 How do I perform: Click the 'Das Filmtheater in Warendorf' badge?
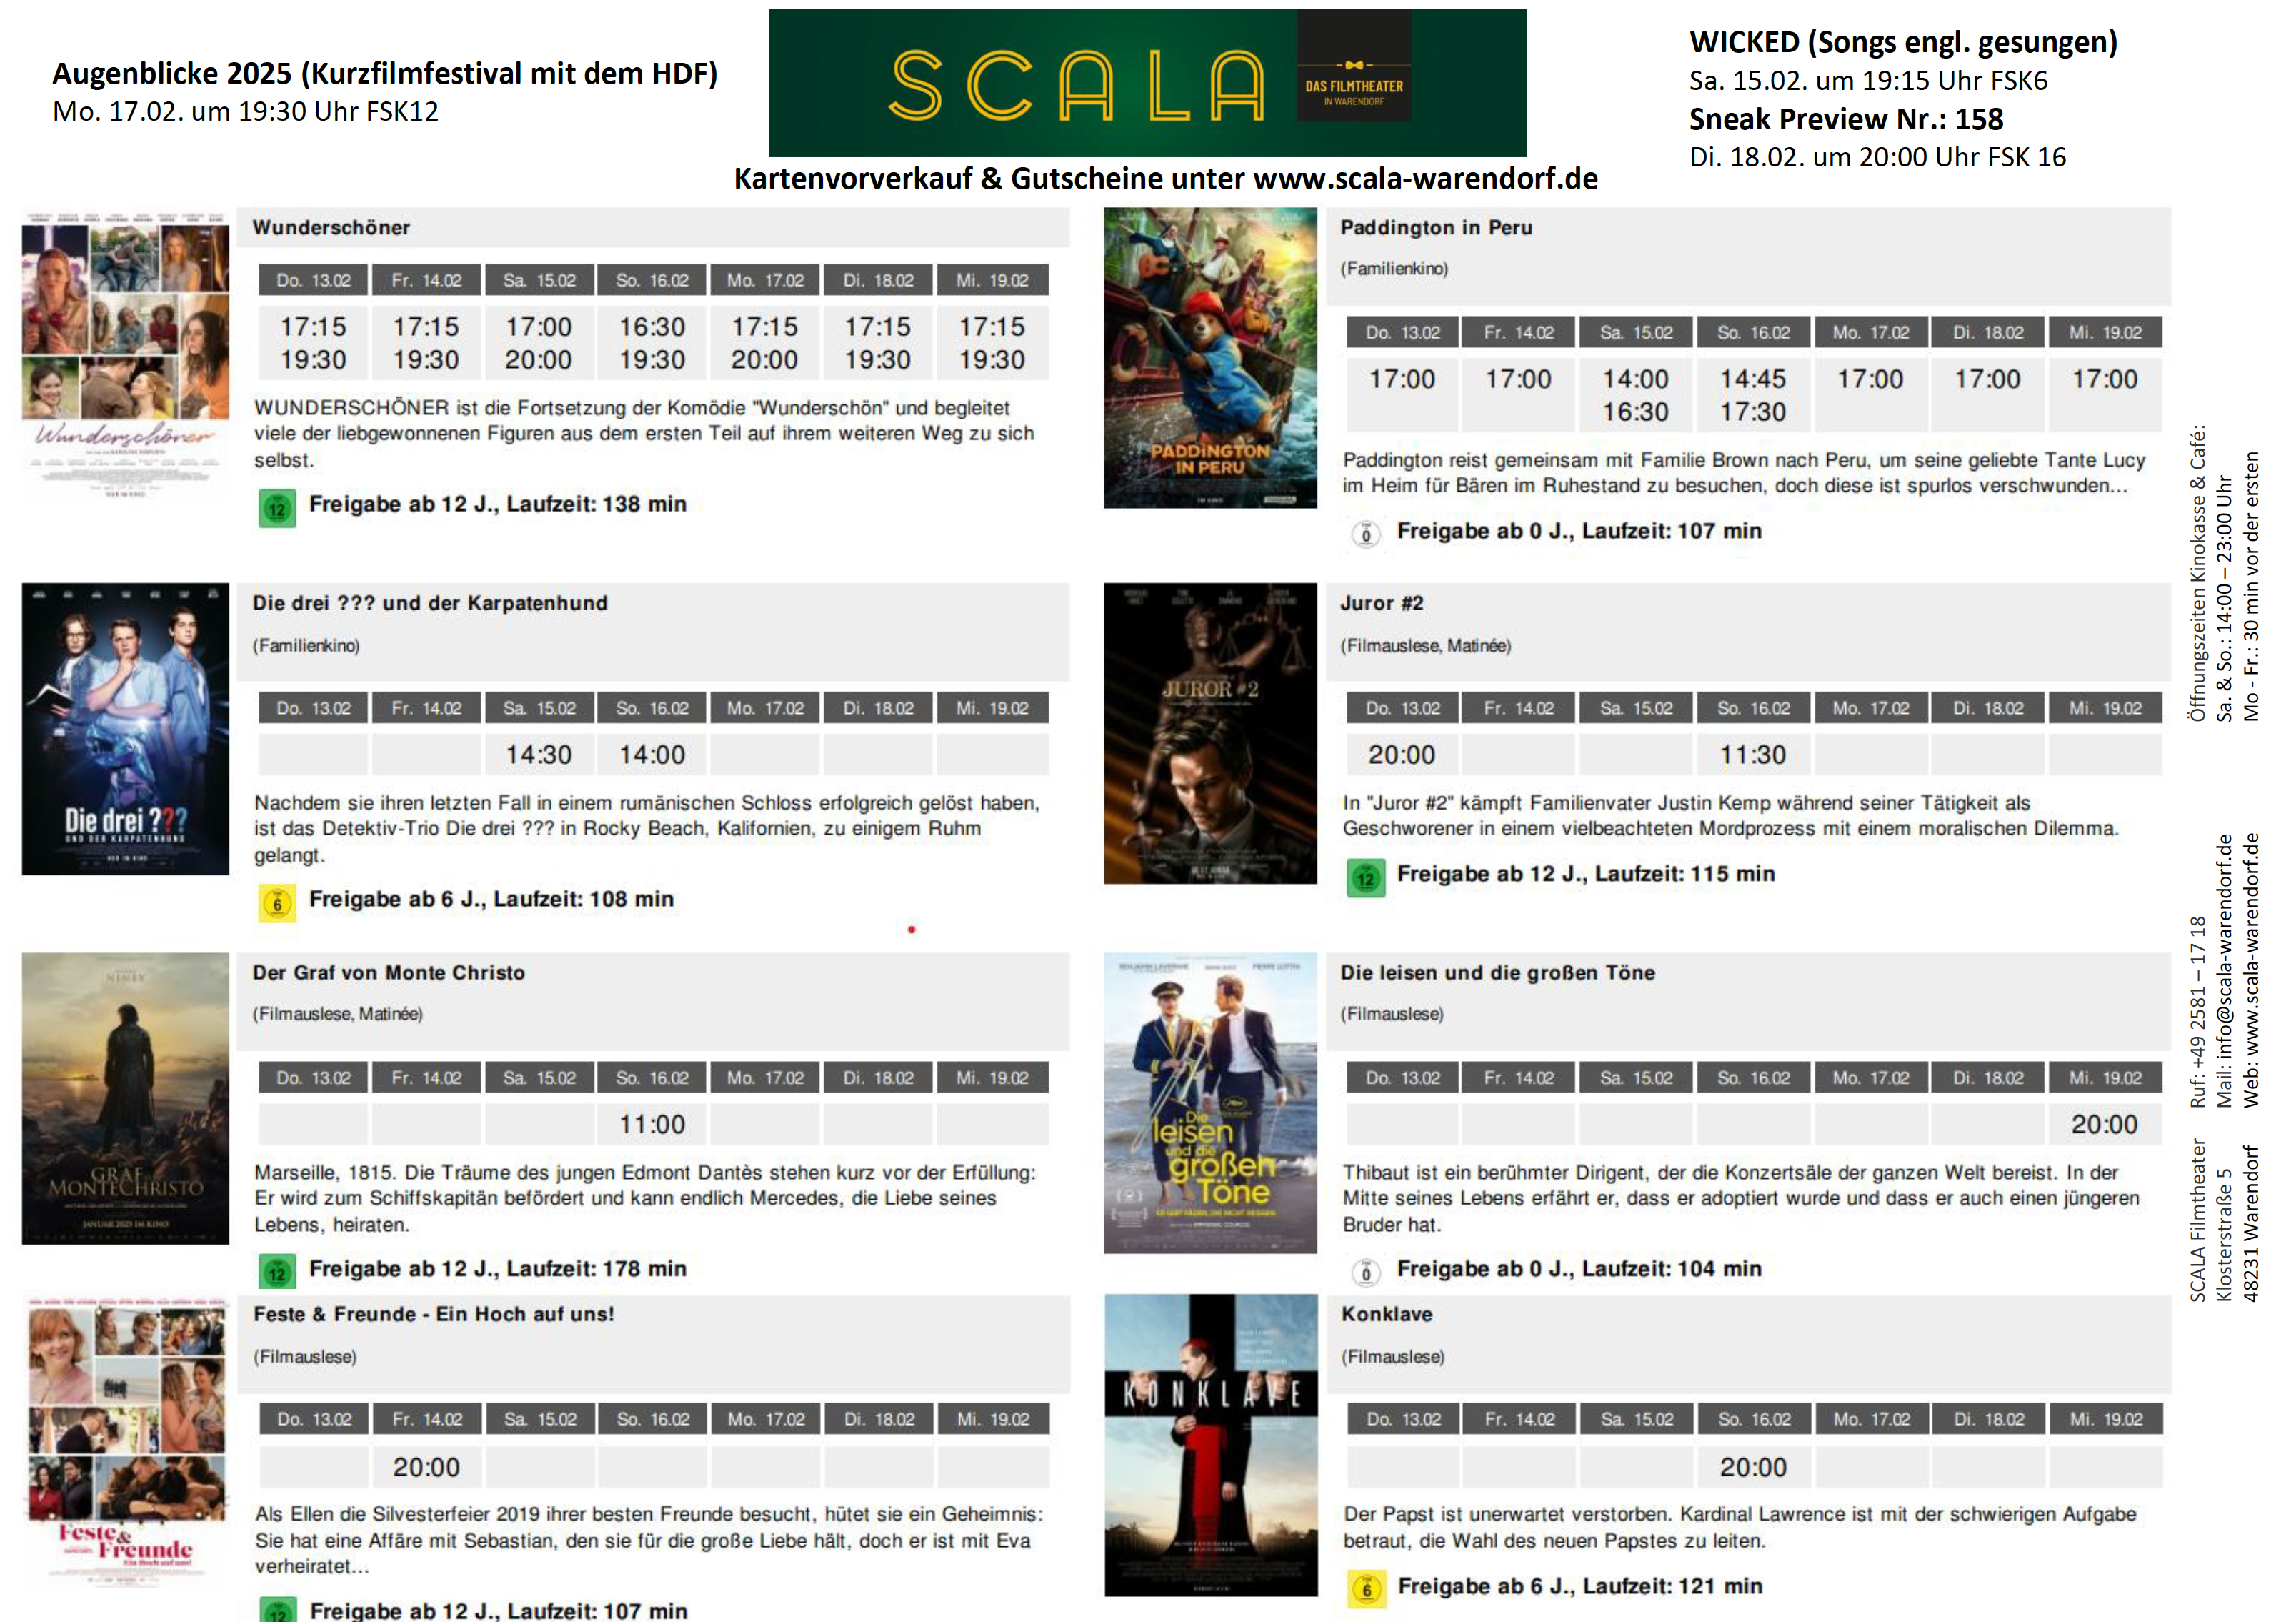[x=1353, y=66]
